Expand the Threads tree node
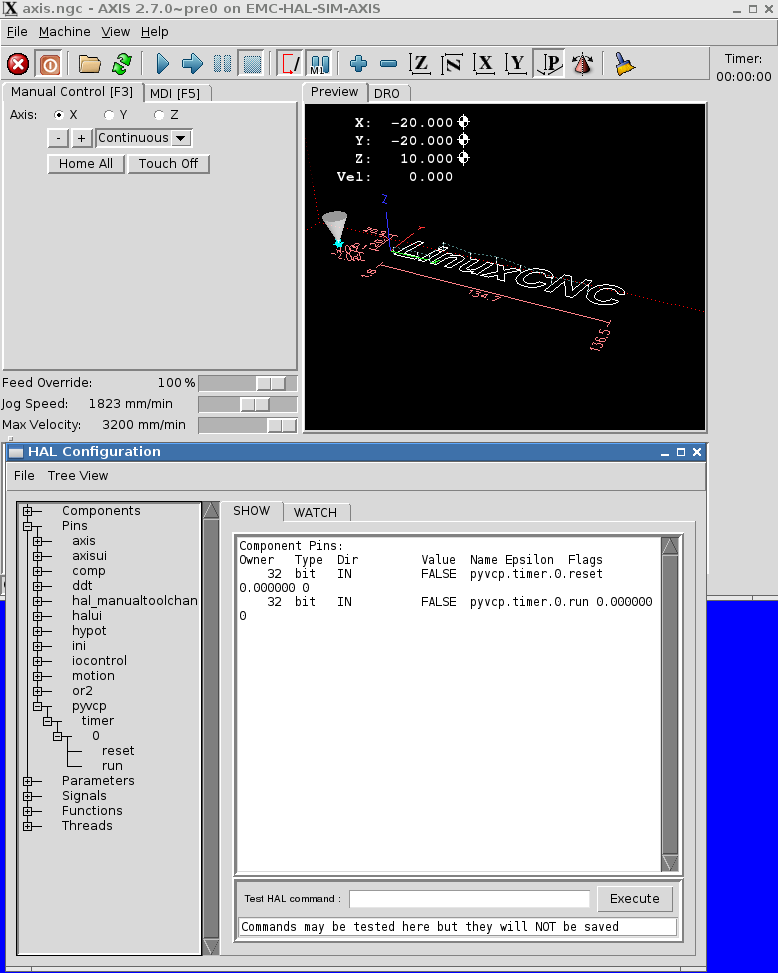Image resolution: width=778 pixels, height=973 pixels. point(27,826)
